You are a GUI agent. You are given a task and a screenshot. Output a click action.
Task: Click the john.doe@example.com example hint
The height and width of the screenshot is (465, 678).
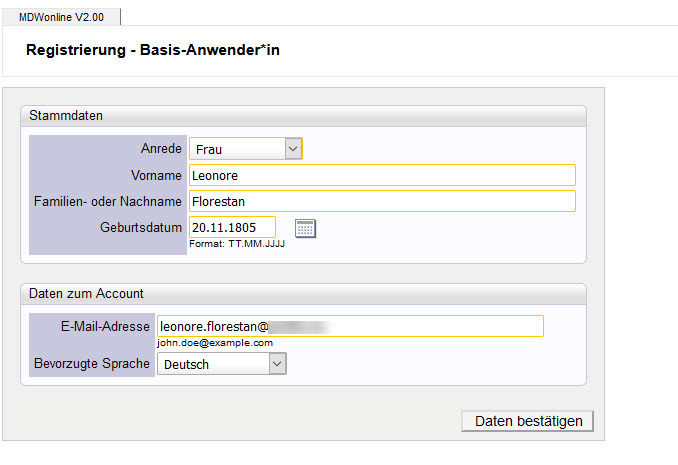215,343
